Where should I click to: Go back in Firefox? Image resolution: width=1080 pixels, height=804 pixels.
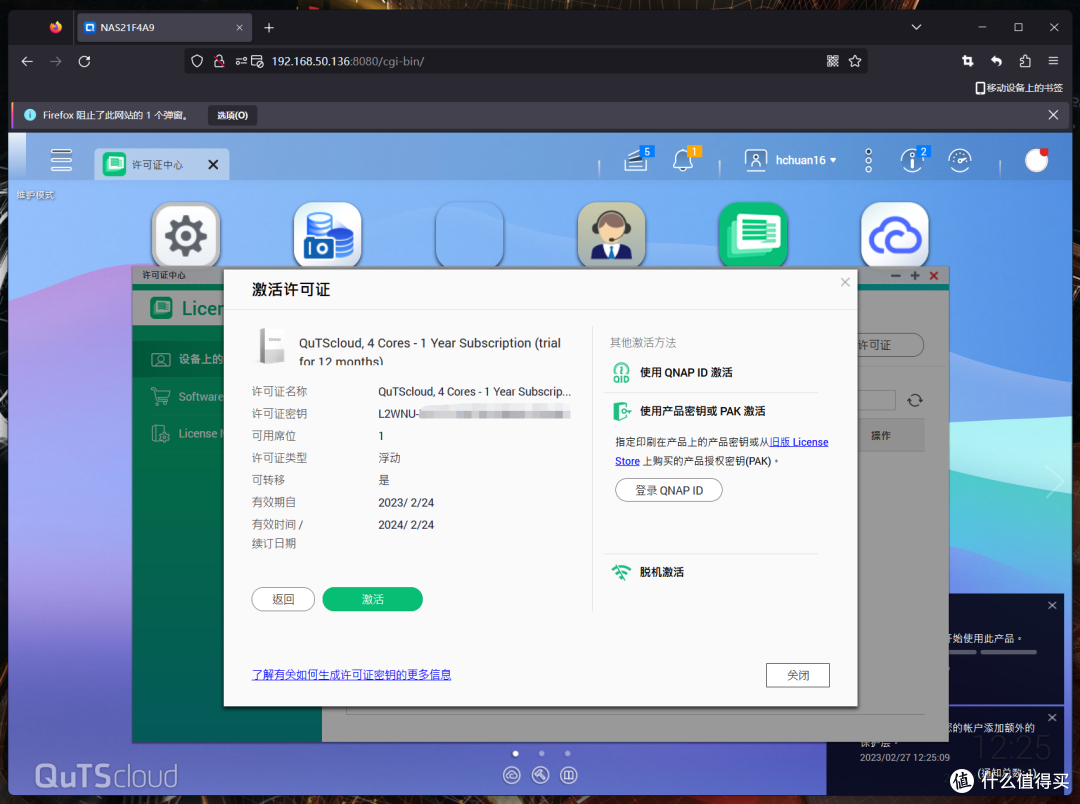(x=27, y=61)
